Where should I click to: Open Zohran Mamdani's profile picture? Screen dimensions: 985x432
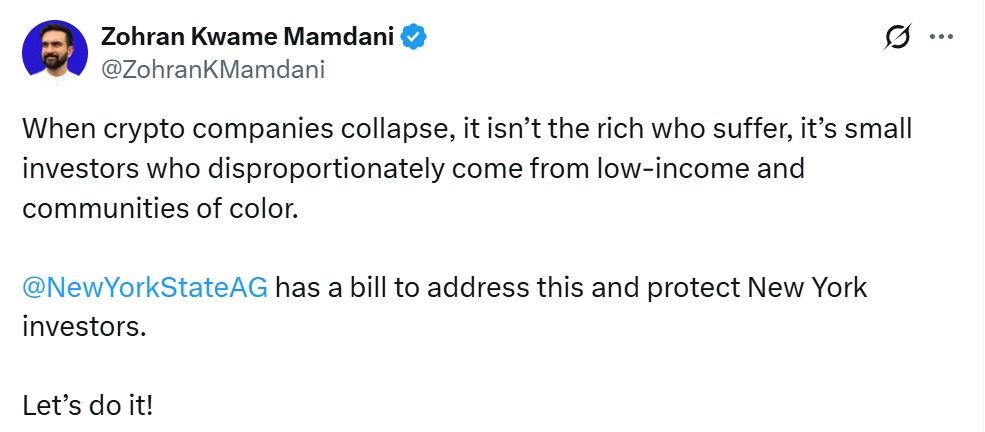(54, 50)
